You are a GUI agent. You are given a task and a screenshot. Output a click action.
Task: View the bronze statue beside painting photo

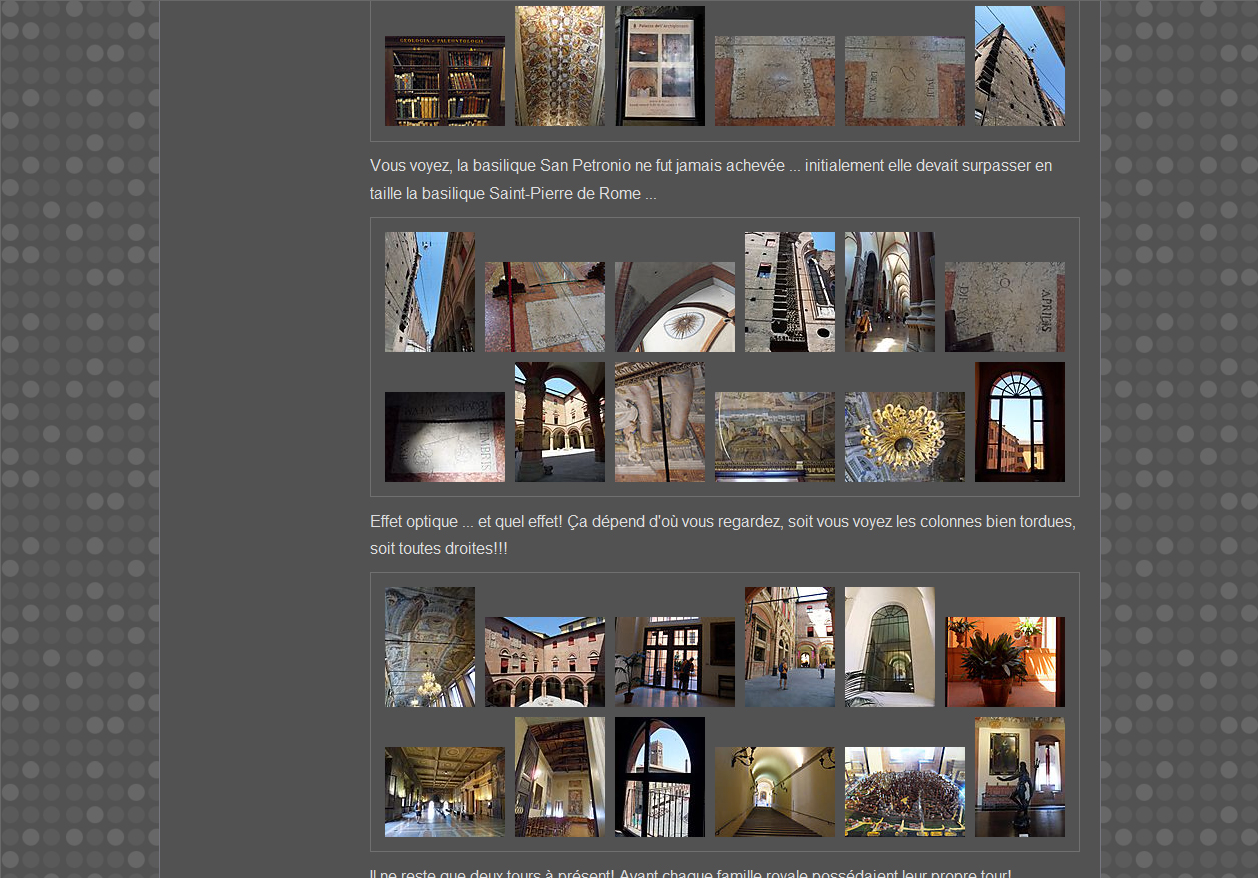(1019, 777)
